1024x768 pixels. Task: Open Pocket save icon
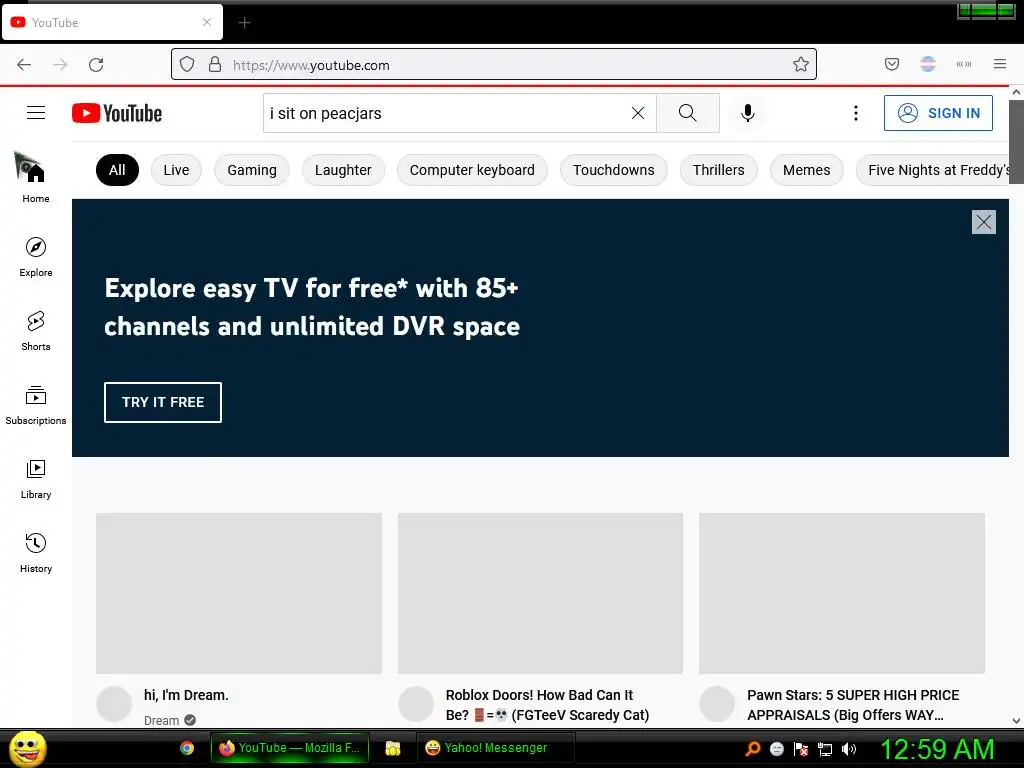(891, 64)
